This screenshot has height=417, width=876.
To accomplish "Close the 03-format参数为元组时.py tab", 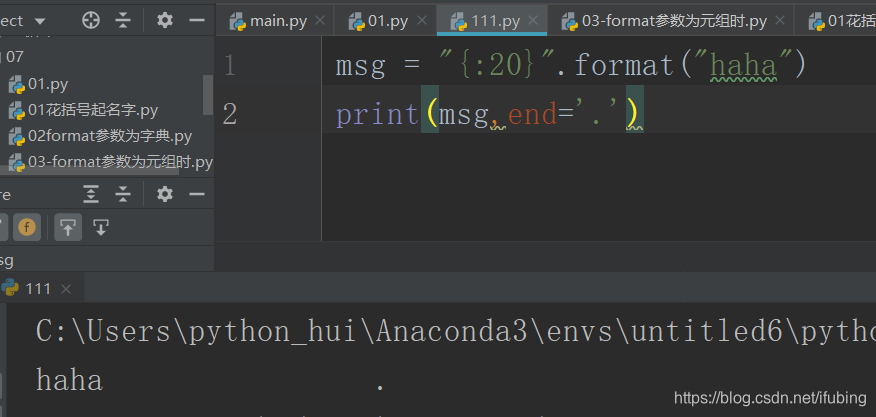I will [780, 21].
